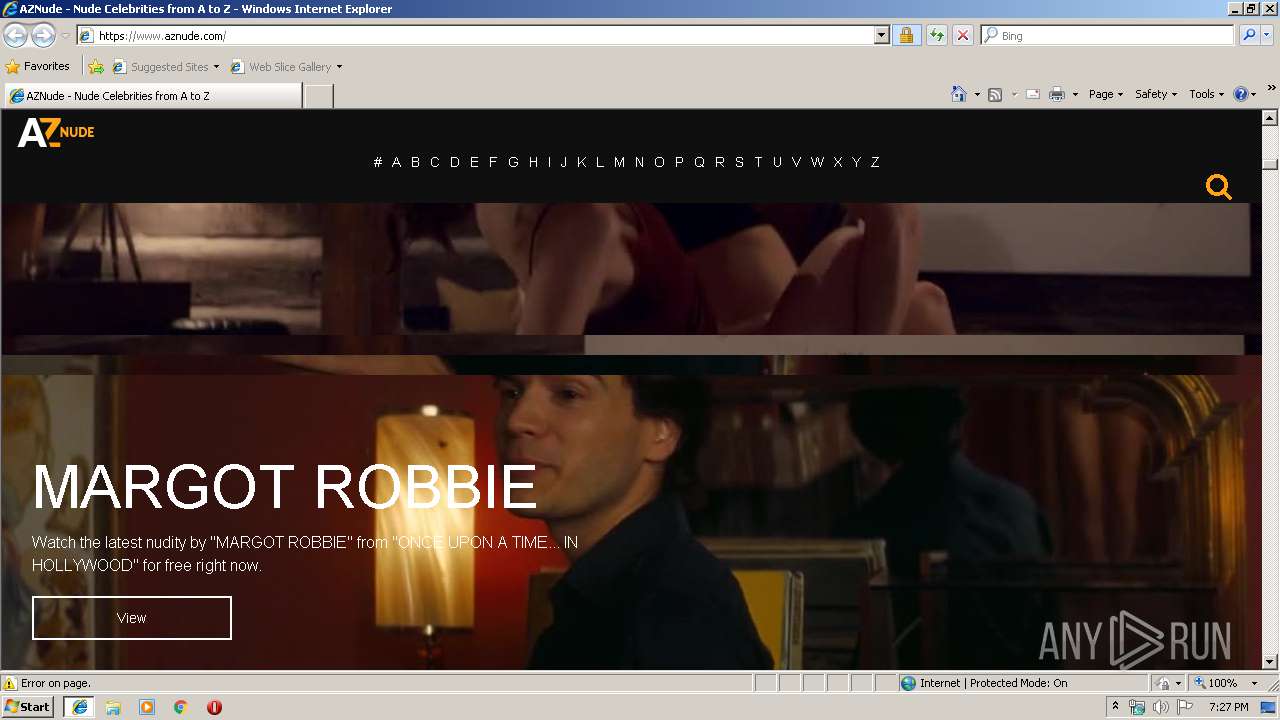Click the Error on page warning icon
1280x720 pixels.
click(10, 683)
